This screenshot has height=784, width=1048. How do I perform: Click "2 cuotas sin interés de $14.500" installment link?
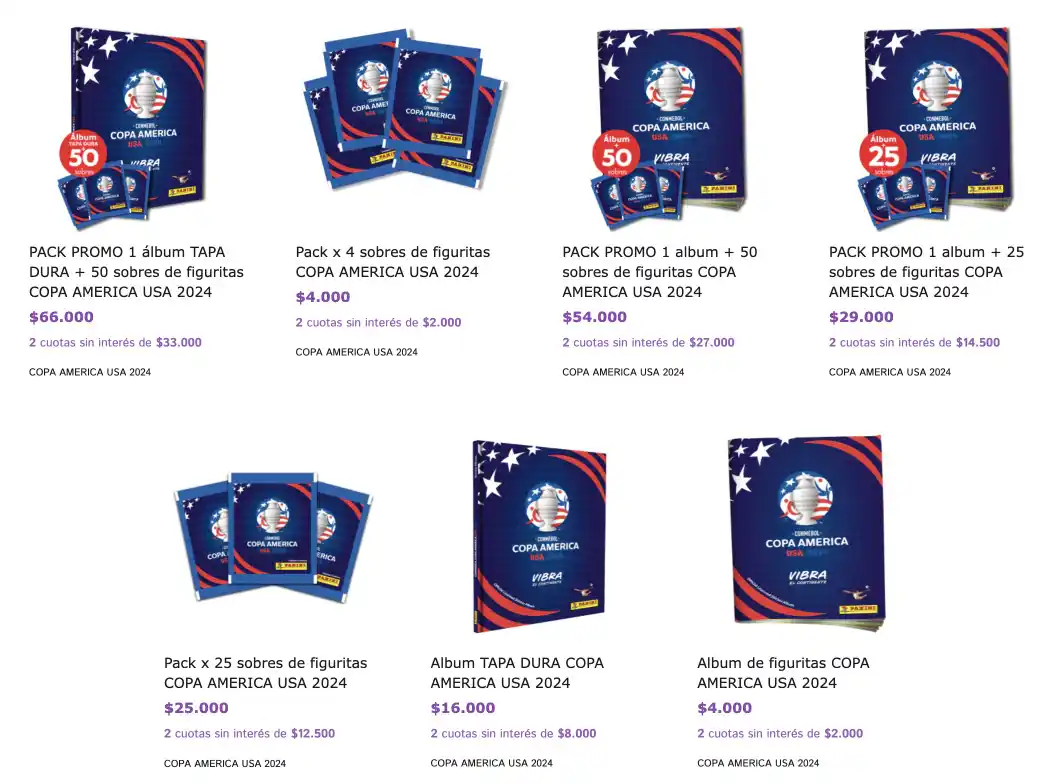(x=913, y=342)
